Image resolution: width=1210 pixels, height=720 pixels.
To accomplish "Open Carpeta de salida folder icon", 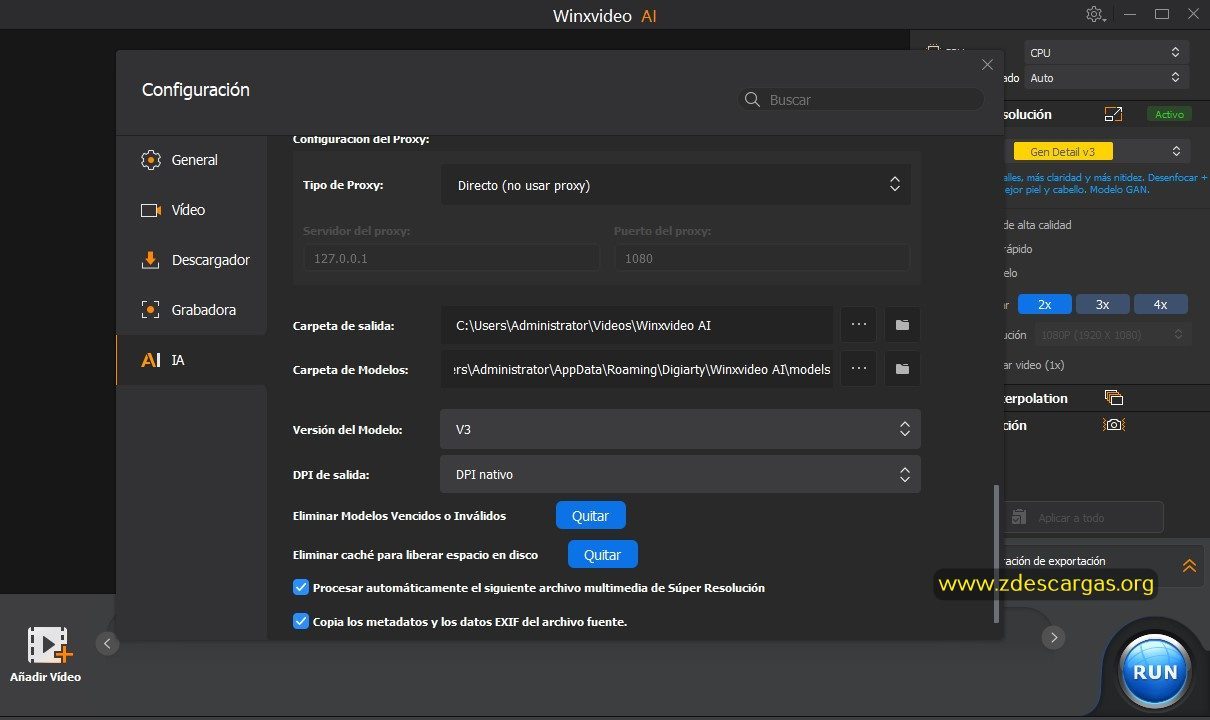I will pos(902,325).
